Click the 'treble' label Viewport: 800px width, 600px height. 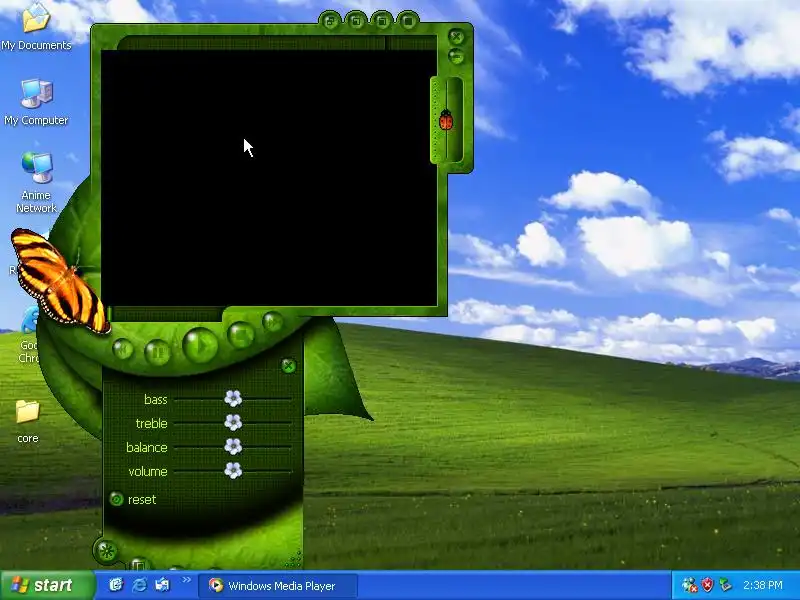(x=152, y=423)
